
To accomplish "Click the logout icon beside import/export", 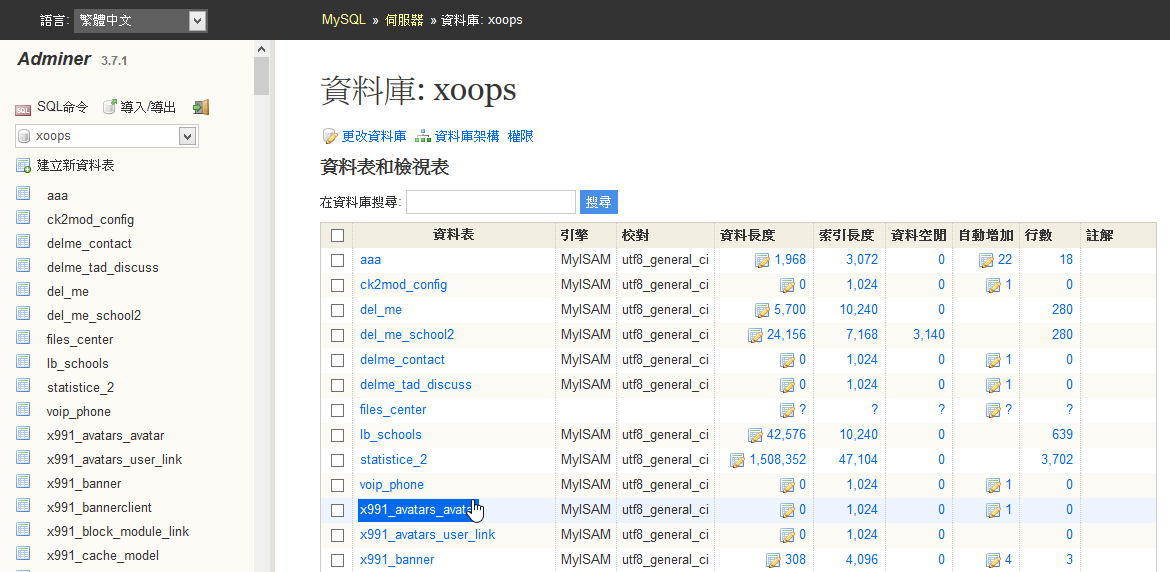I will click(x=201, y=107).
